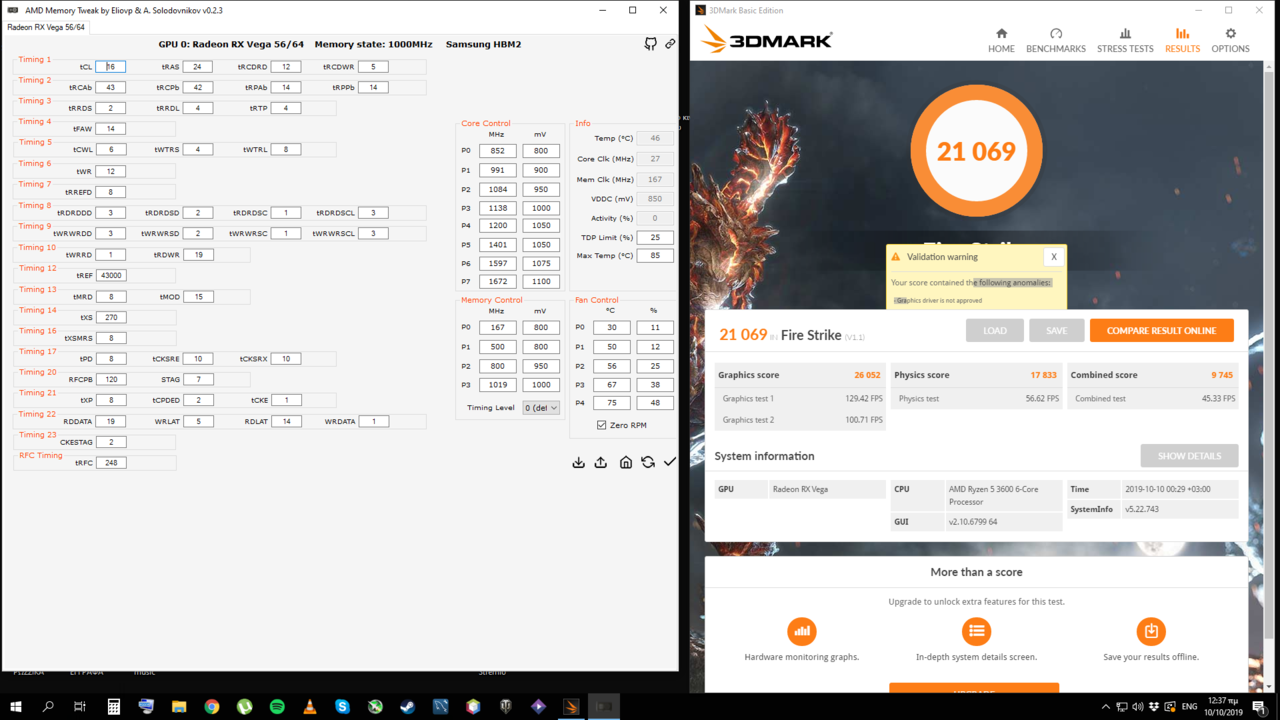Click COMPARE RESULT ONLINE button

point(1162,330)
